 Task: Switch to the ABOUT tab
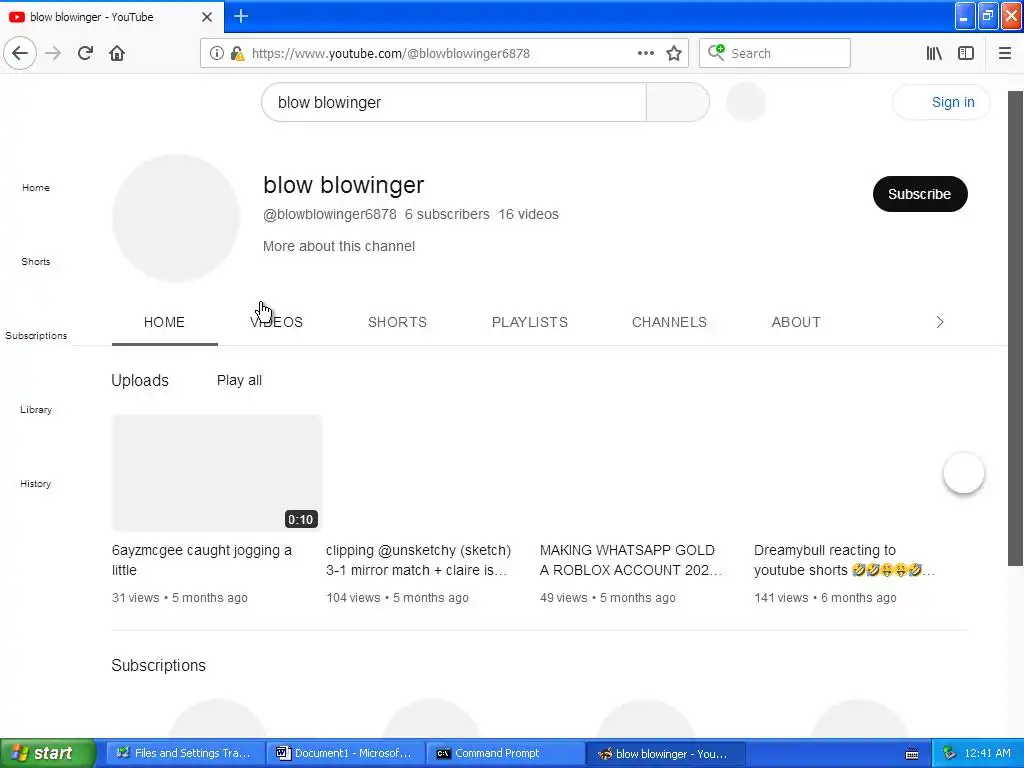click(x=796, y=322)
